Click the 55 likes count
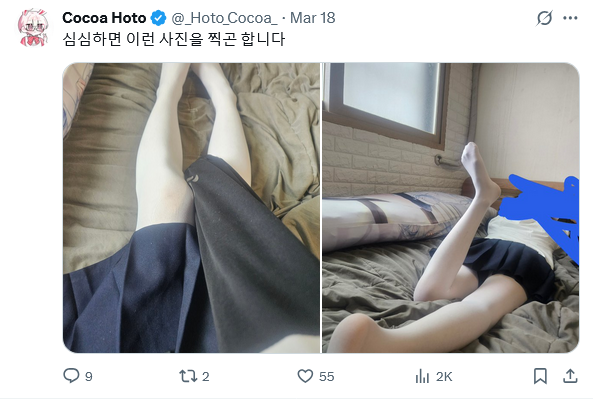Viewport: 593px width, 400px height. (x=326, y=377)
